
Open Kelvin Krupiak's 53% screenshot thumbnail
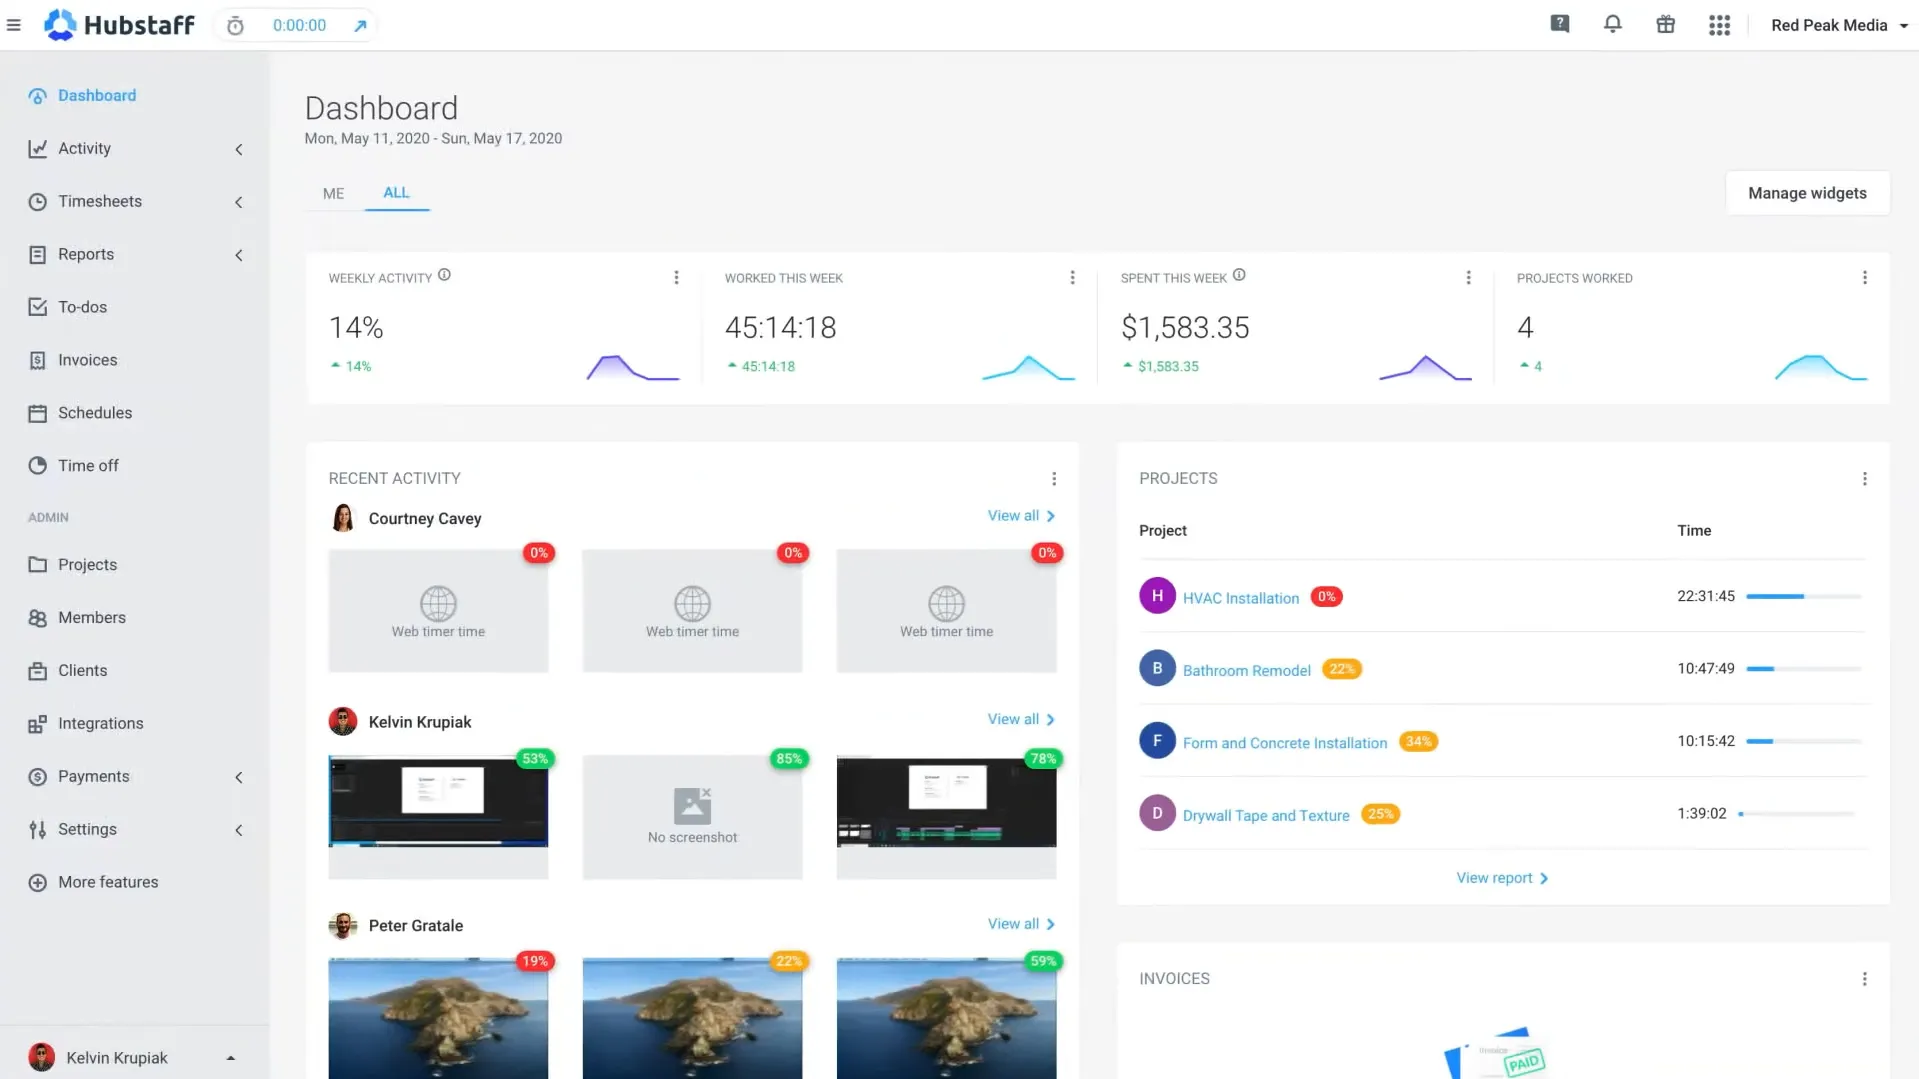pos(438,802)
